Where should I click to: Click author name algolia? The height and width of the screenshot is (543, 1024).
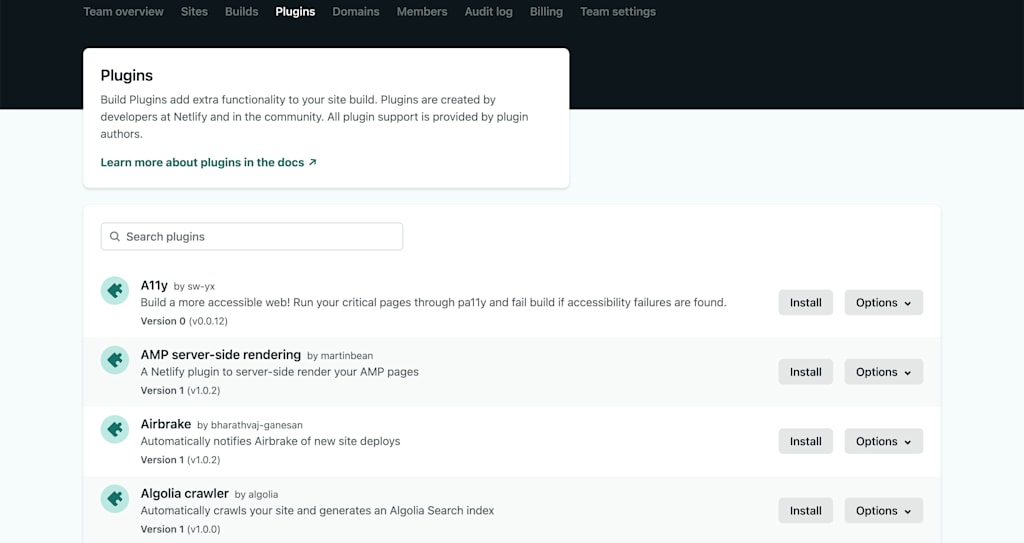pos(263,495)
